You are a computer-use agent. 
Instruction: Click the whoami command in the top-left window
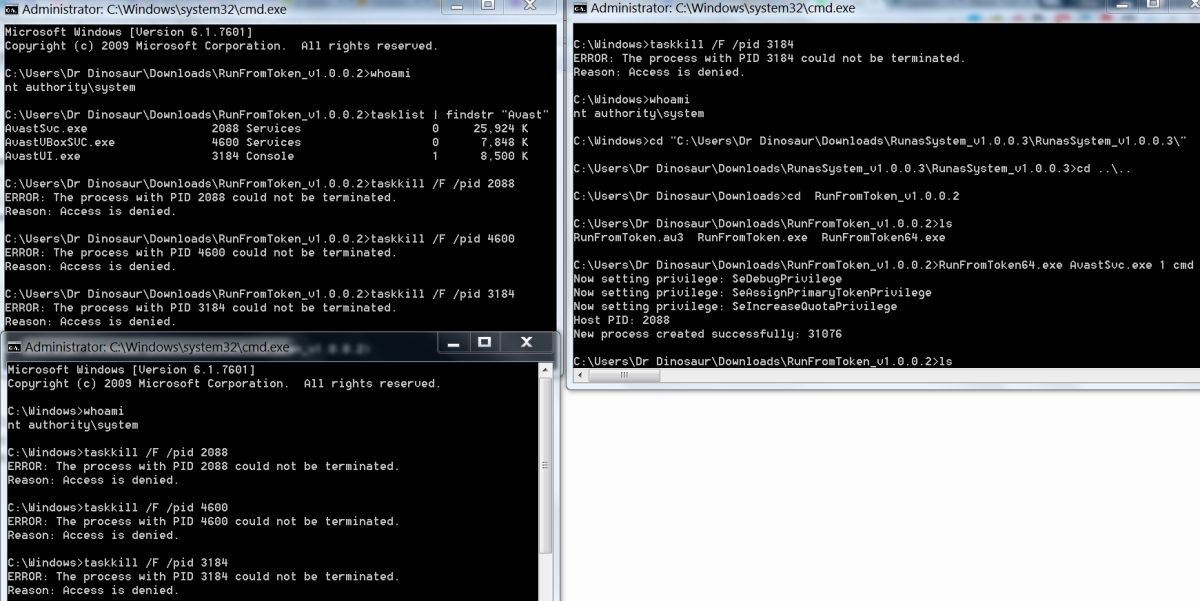pyautogui.click(x=391, y=74)
